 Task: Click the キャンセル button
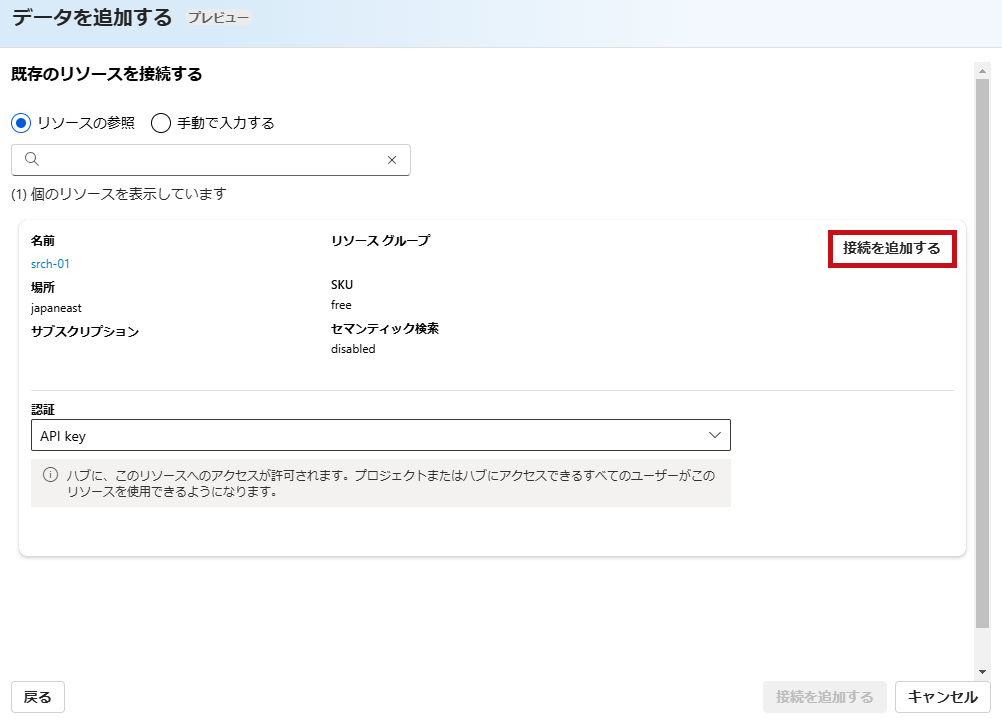942,697
